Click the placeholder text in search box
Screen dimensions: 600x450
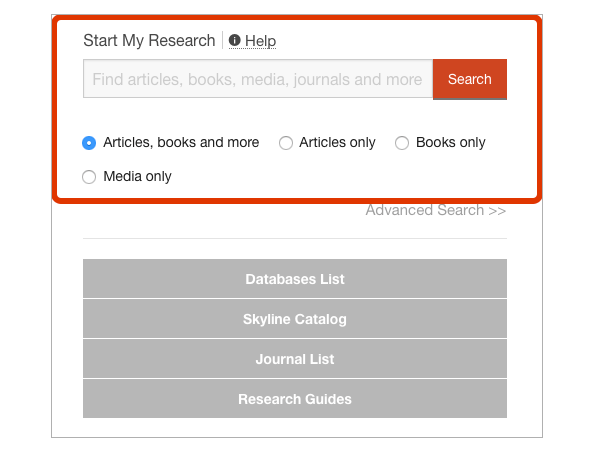pyautogui.click(x=257, y=79)
